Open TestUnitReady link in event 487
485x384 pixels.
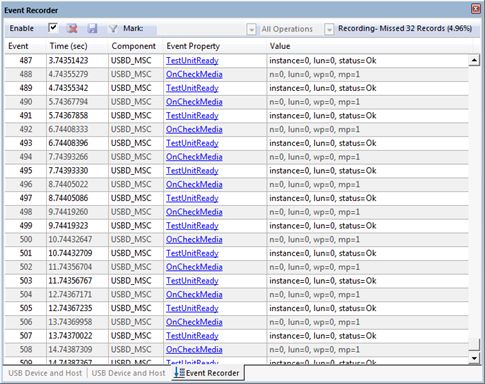tap(192, 61)
